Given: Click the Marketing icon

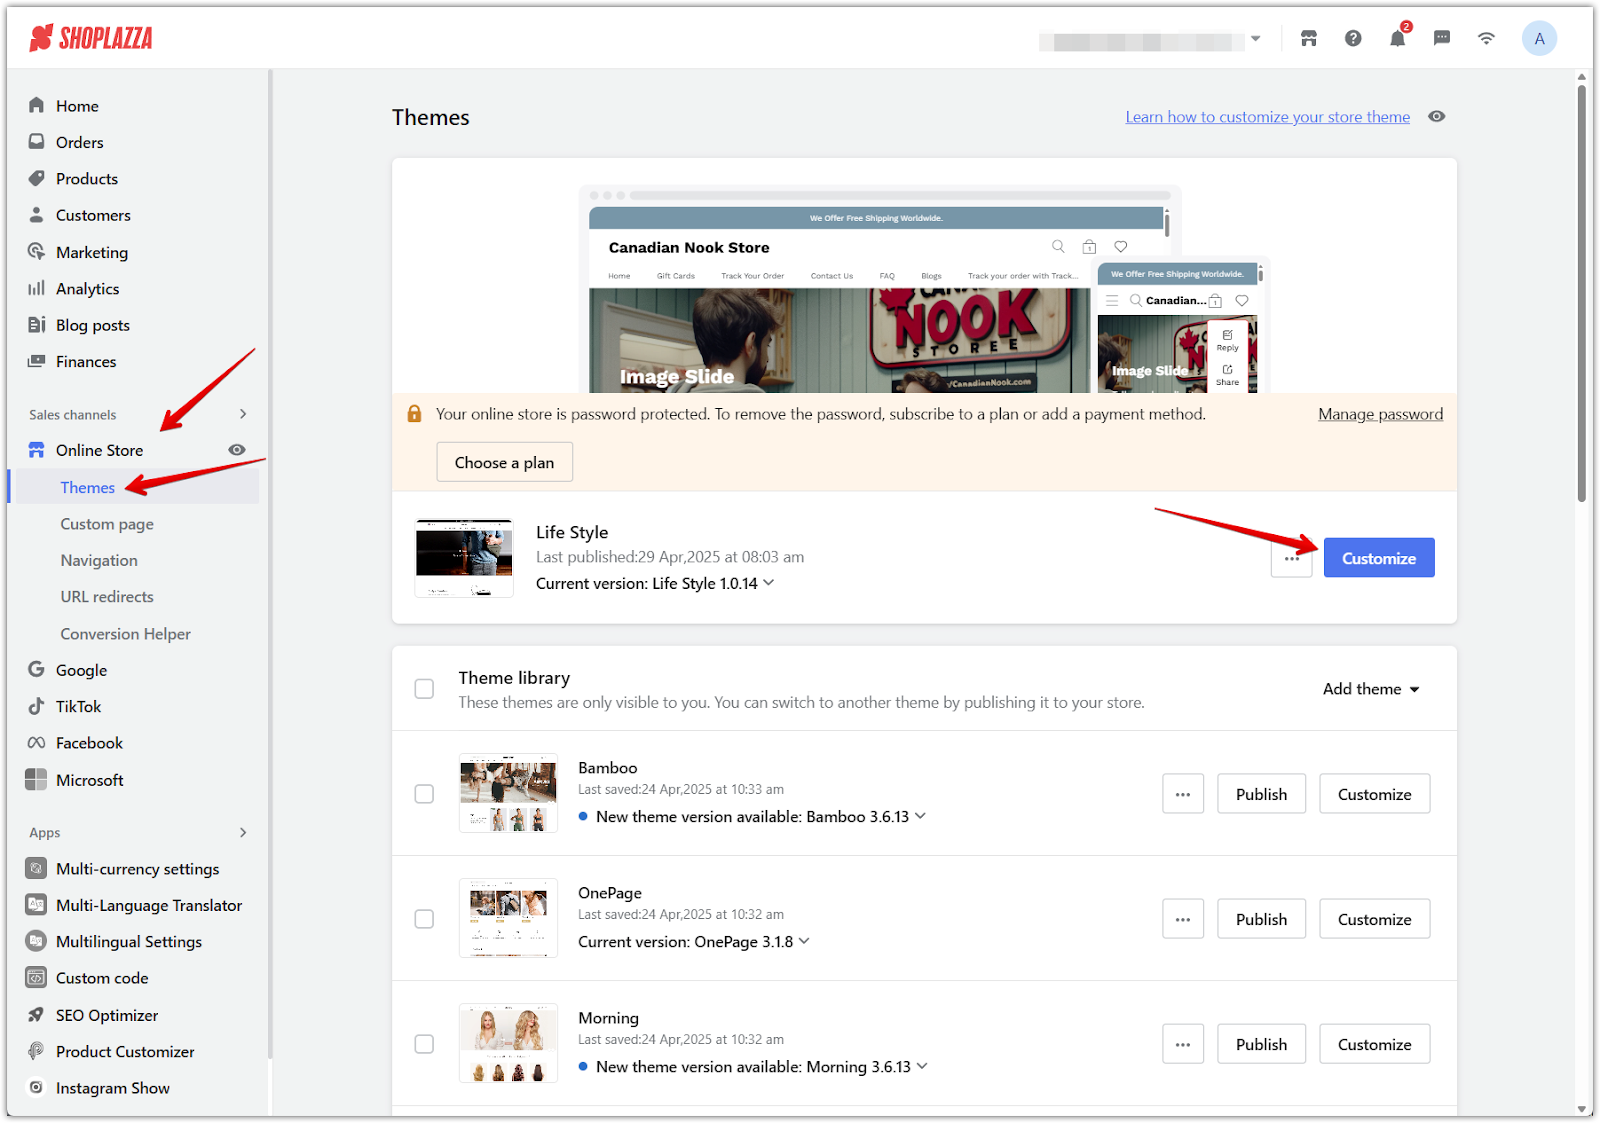Looking at the screenshot, I should (37, 252).
